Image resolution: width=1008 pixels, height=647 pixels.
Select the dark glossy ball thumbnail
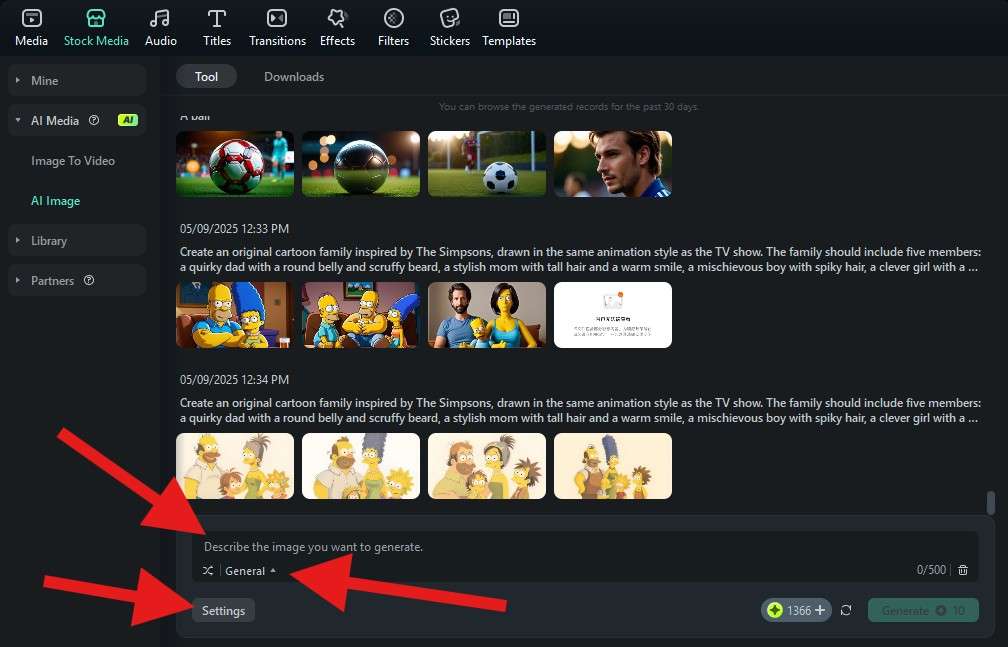coord(361,164)
